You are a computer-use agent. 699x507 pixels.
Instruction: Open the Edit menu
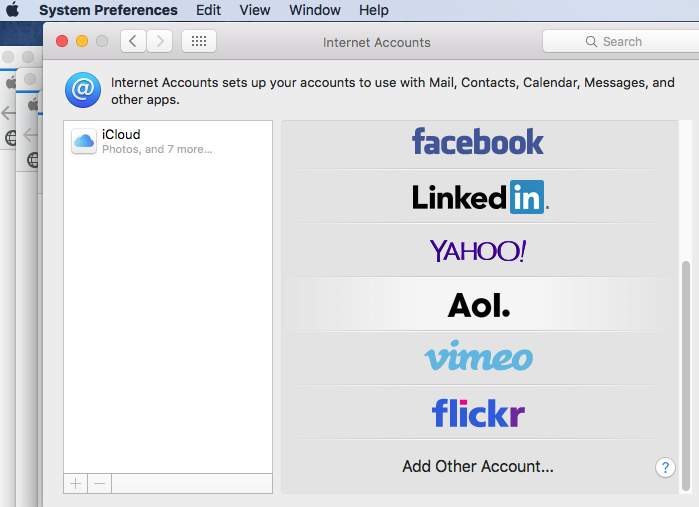point(208,10)
